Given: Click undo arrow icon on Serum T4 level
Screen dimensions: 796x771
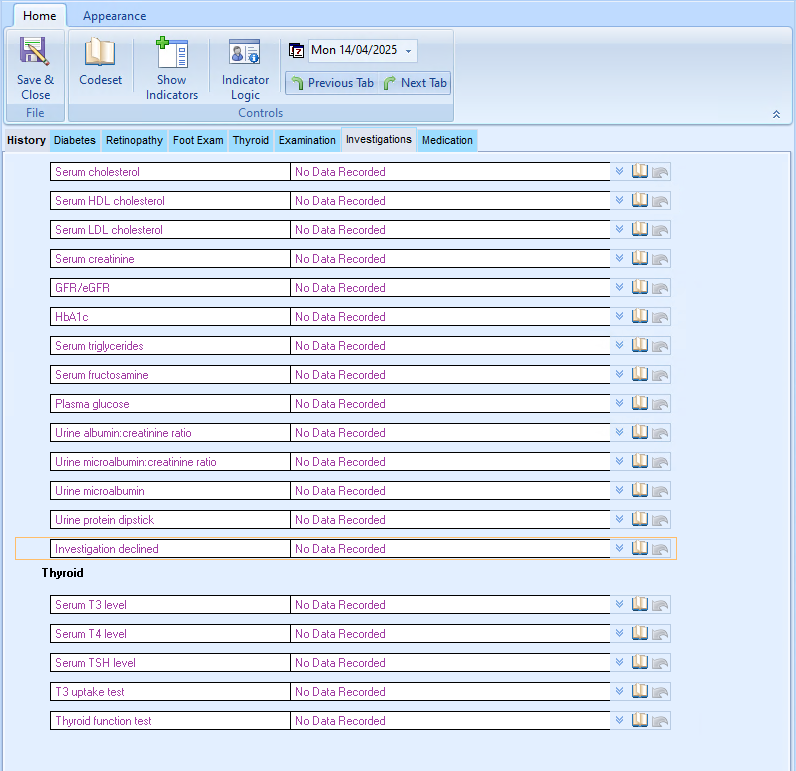Looking at the screenshot, I should (x=660, y=633).
